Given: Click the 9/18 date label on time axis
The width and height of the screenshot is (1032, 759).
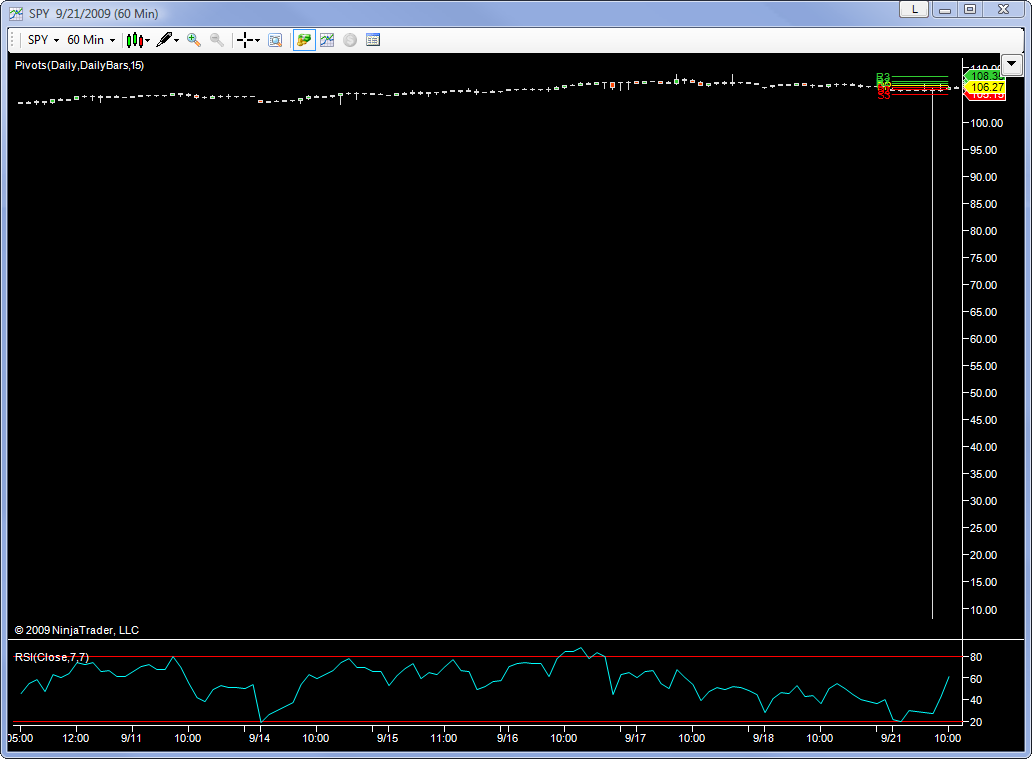Looking at the screenshot, I should (x=763, y=738).
